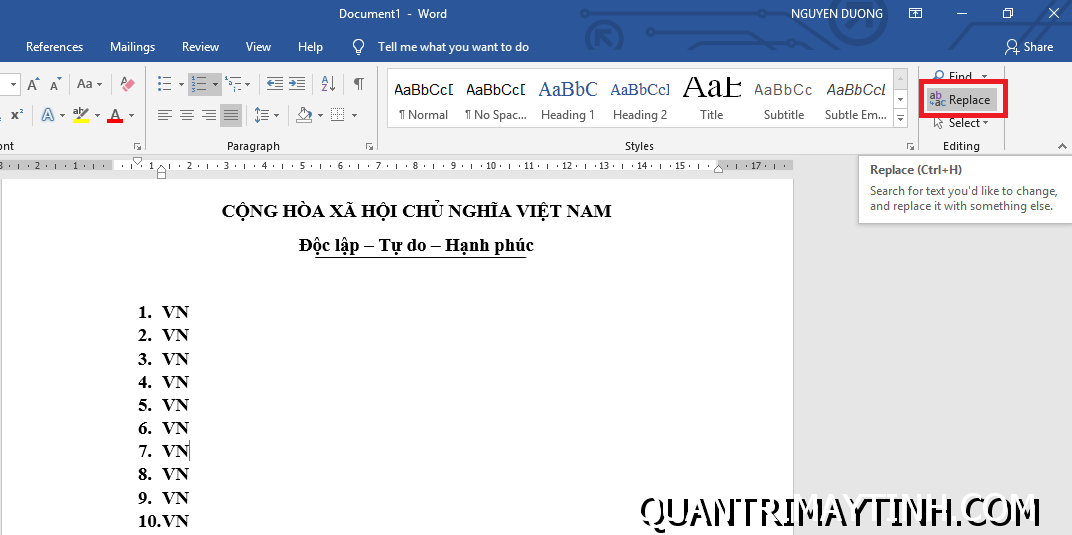The height and width of the screenshot is (535, 1072).
Task: Open the font color picker arrow
Action: [x=131, y=115]
